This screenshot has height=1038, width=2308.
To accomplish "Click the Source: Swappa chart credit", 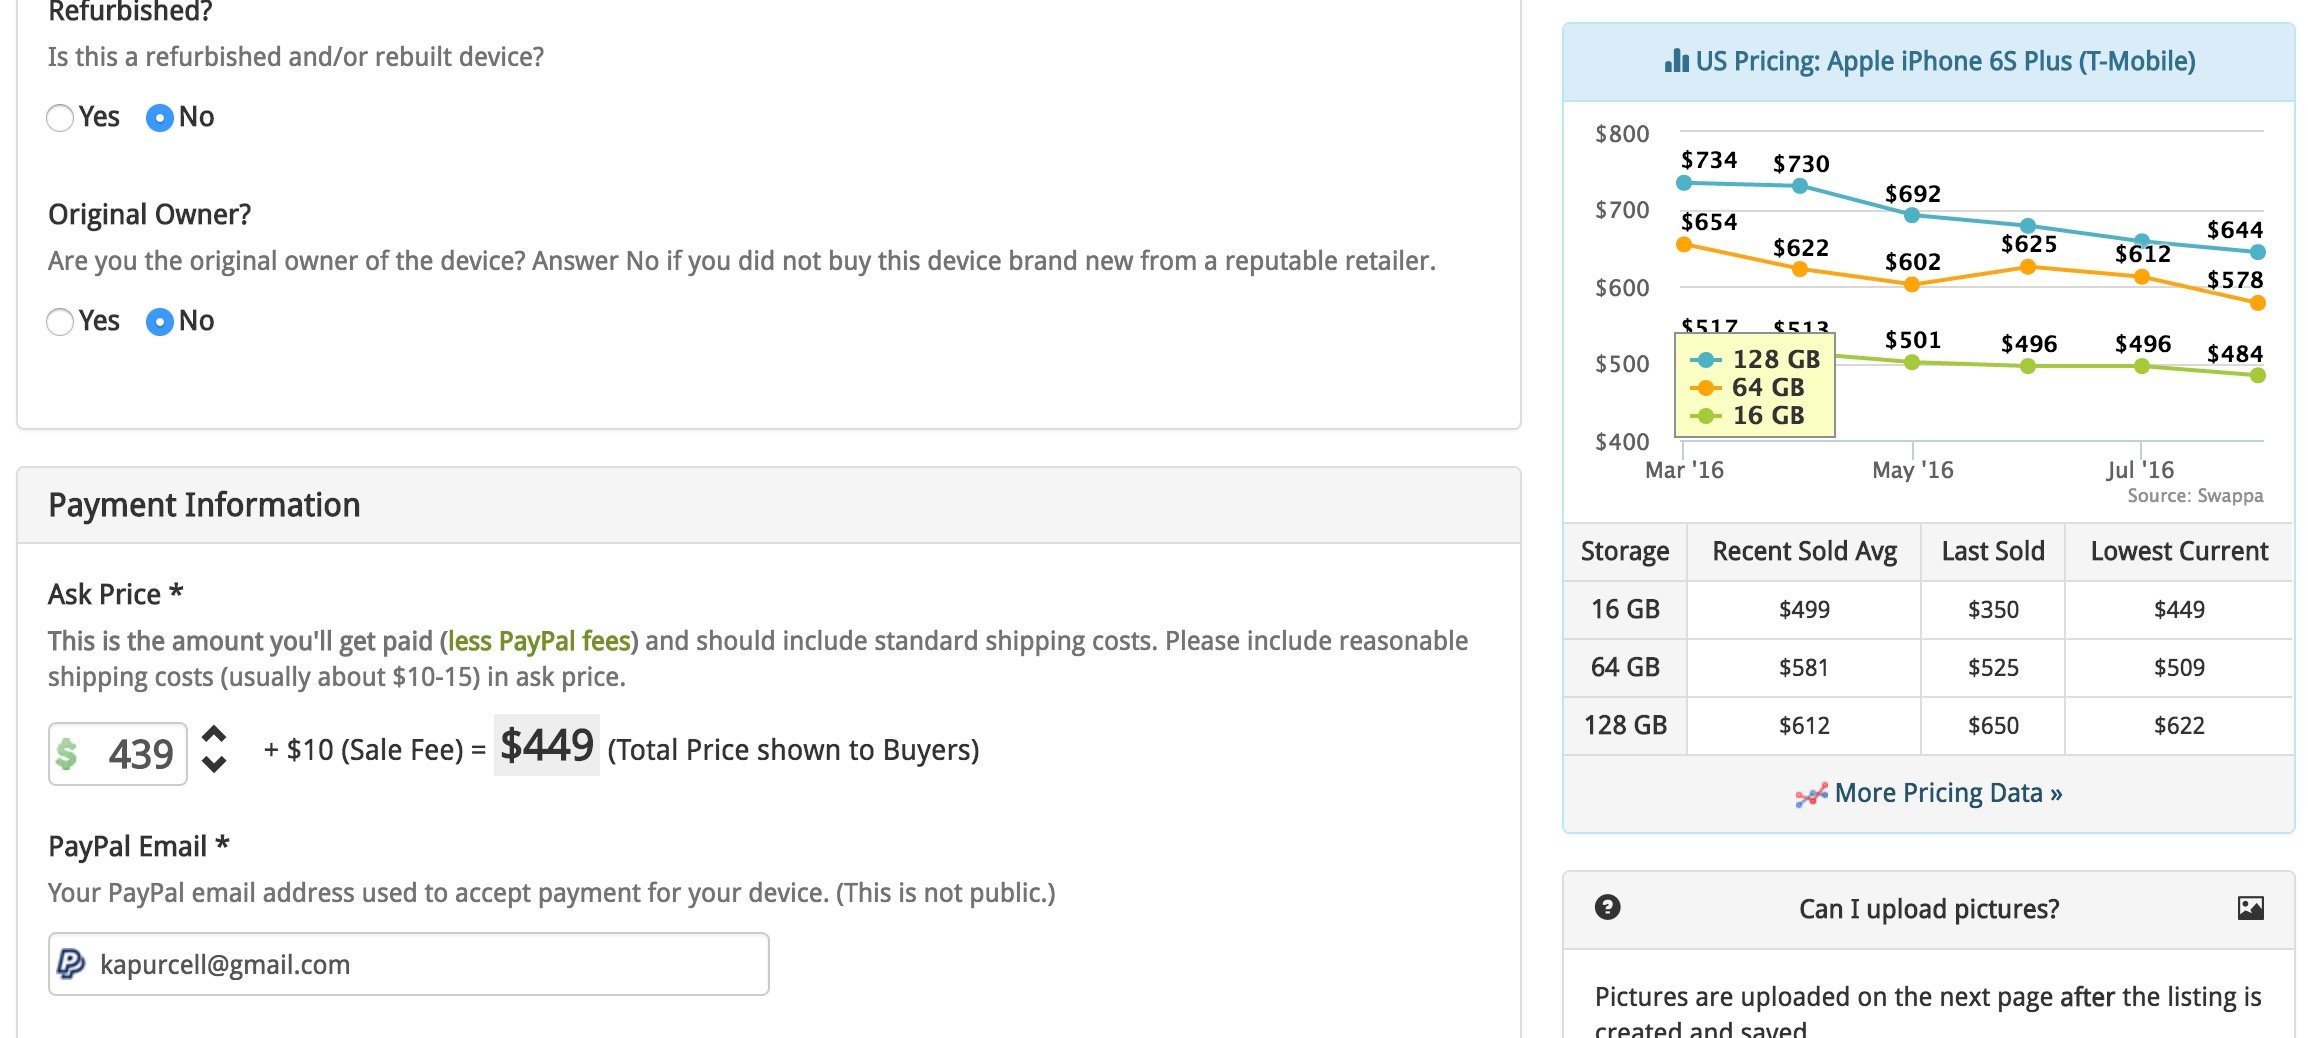I will (x=2195, y=496).
